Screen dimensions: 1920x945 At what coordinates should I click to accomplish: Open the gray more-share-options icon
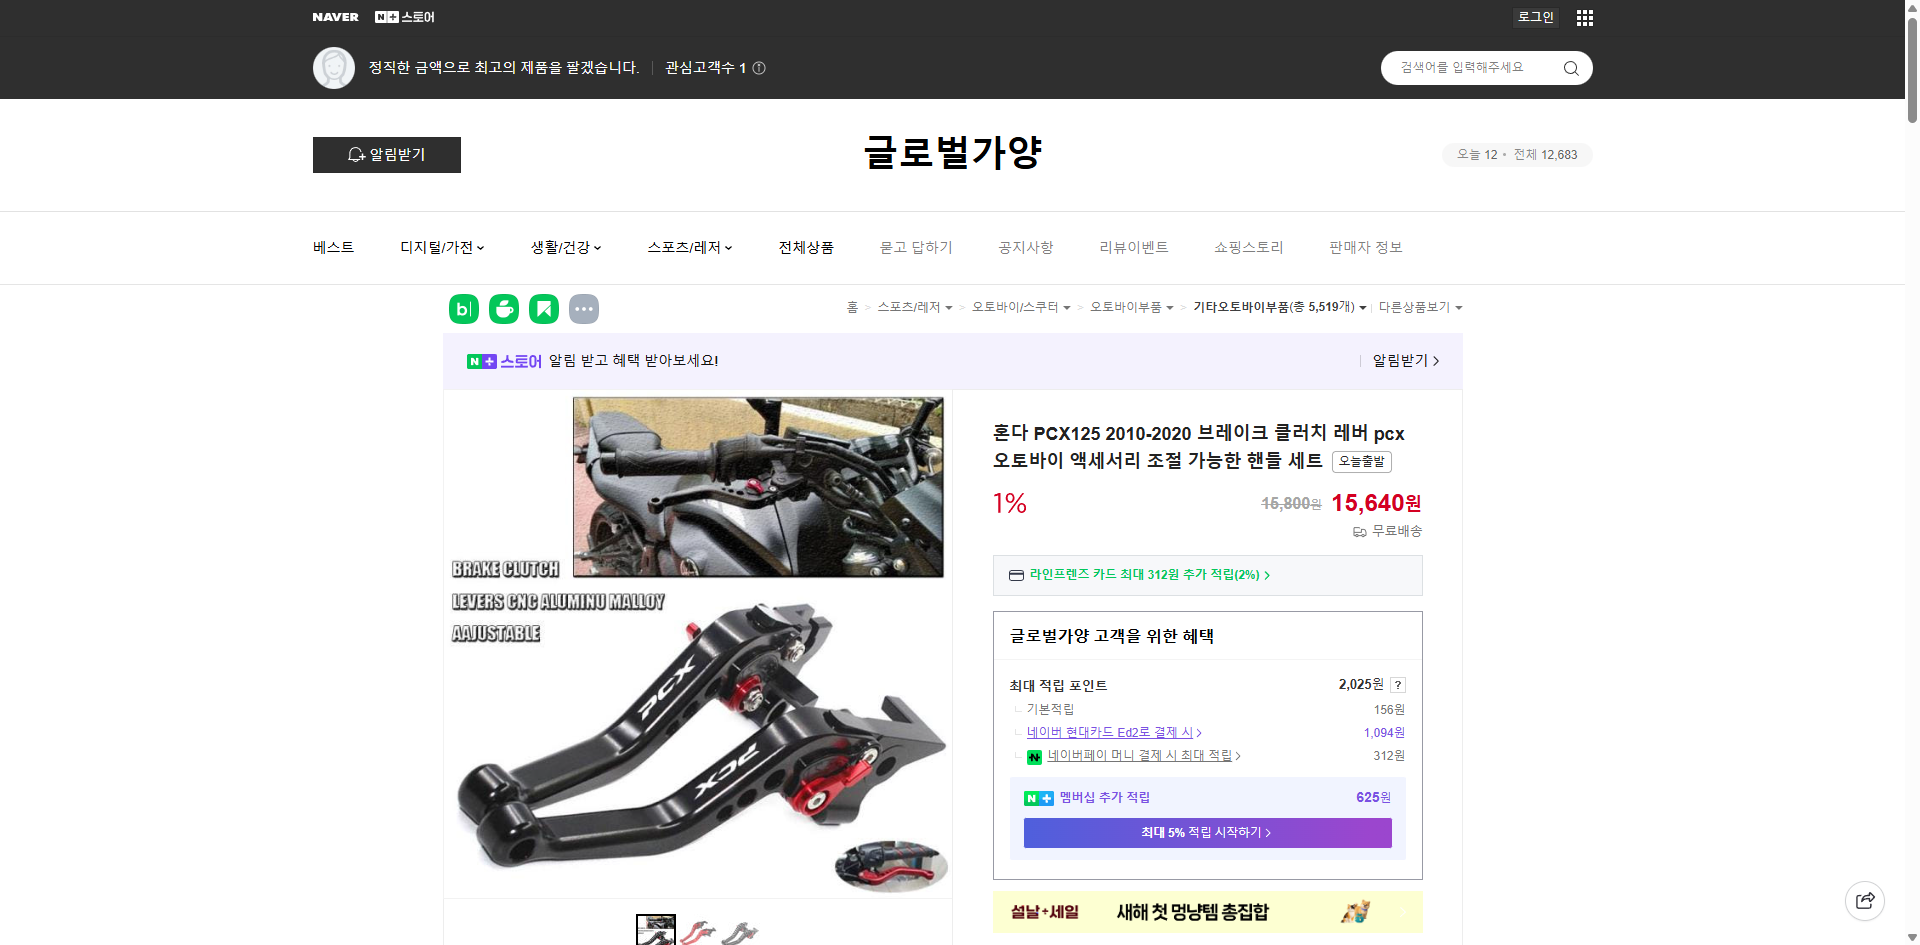(x=584, y=309)
